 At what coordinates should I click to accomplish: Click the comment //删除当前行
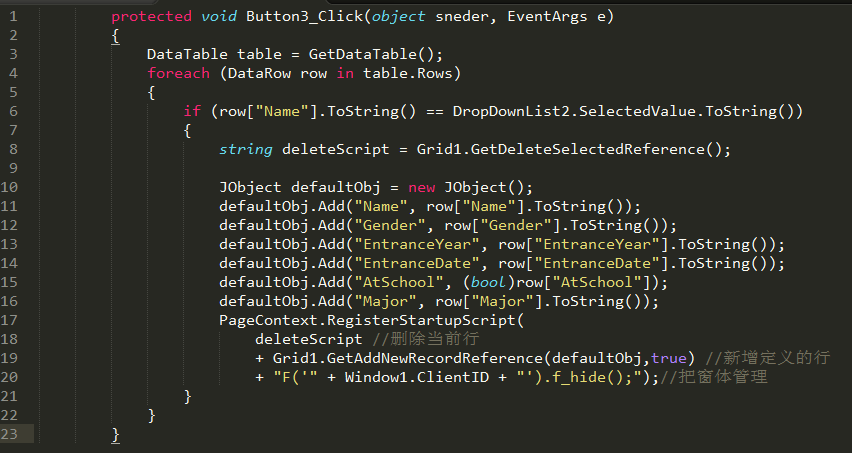click(426, 339)
